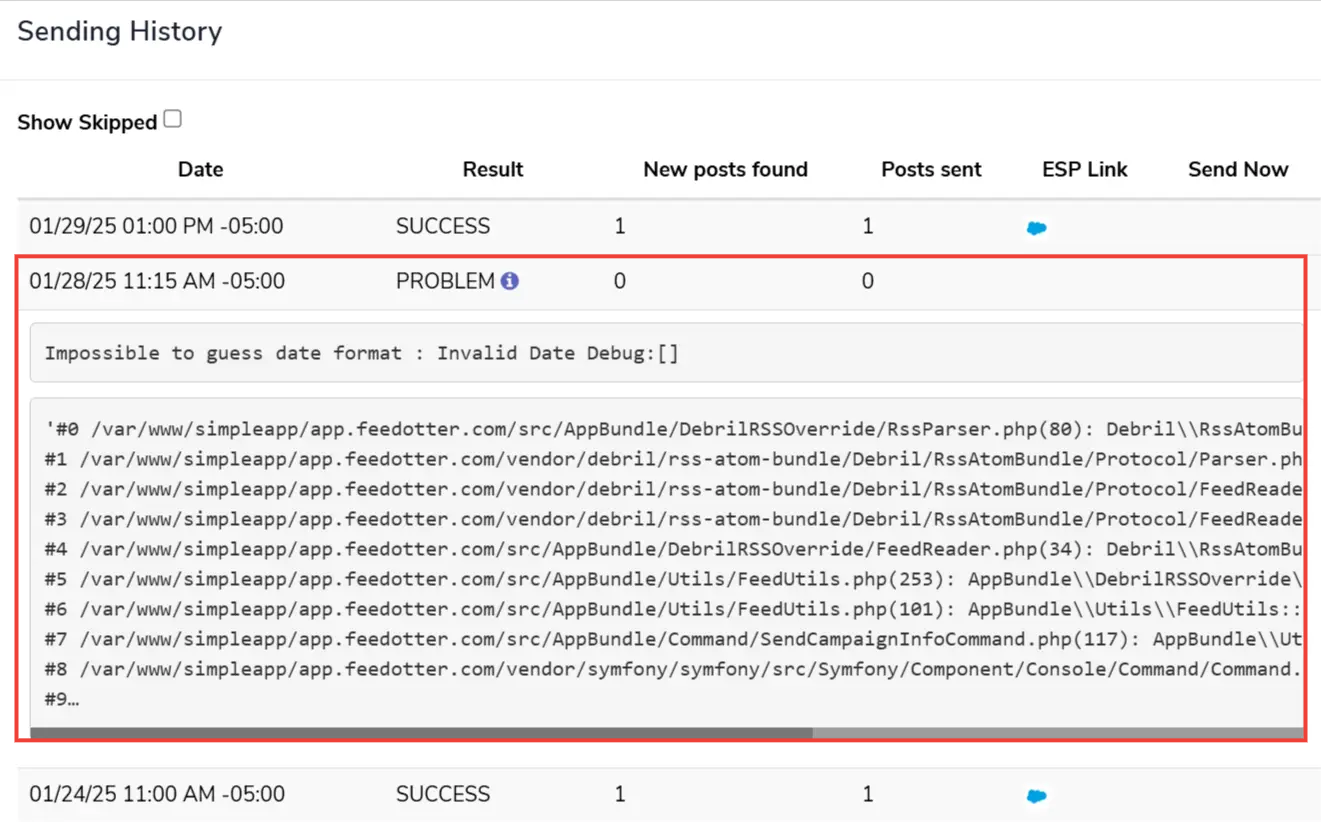Click stack trace line #7 SendCampaignInfoCommand.php

670,640
